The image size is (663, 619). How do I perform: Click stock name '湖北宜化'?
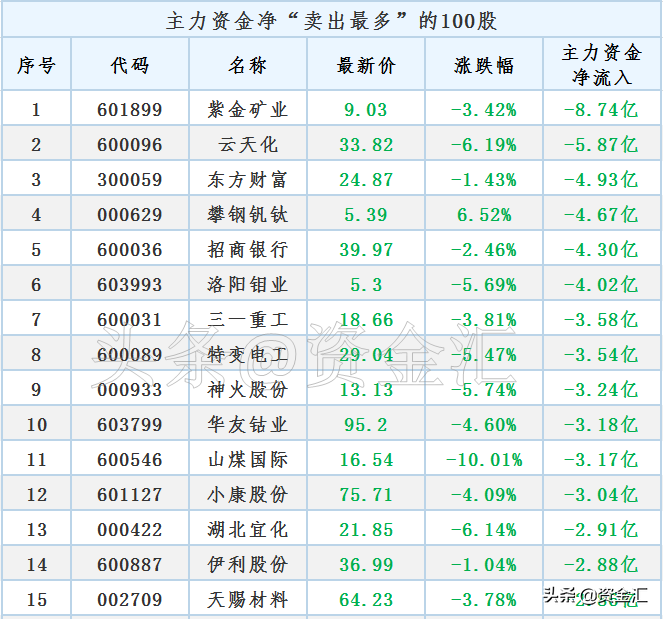point(248,530)
